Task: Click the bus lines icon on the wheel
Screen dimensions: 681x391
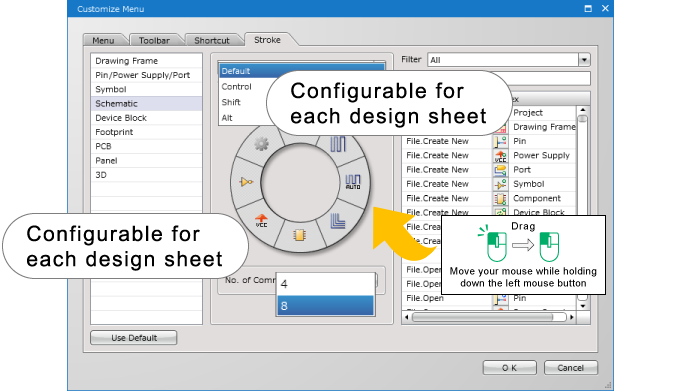Action: 337,221
